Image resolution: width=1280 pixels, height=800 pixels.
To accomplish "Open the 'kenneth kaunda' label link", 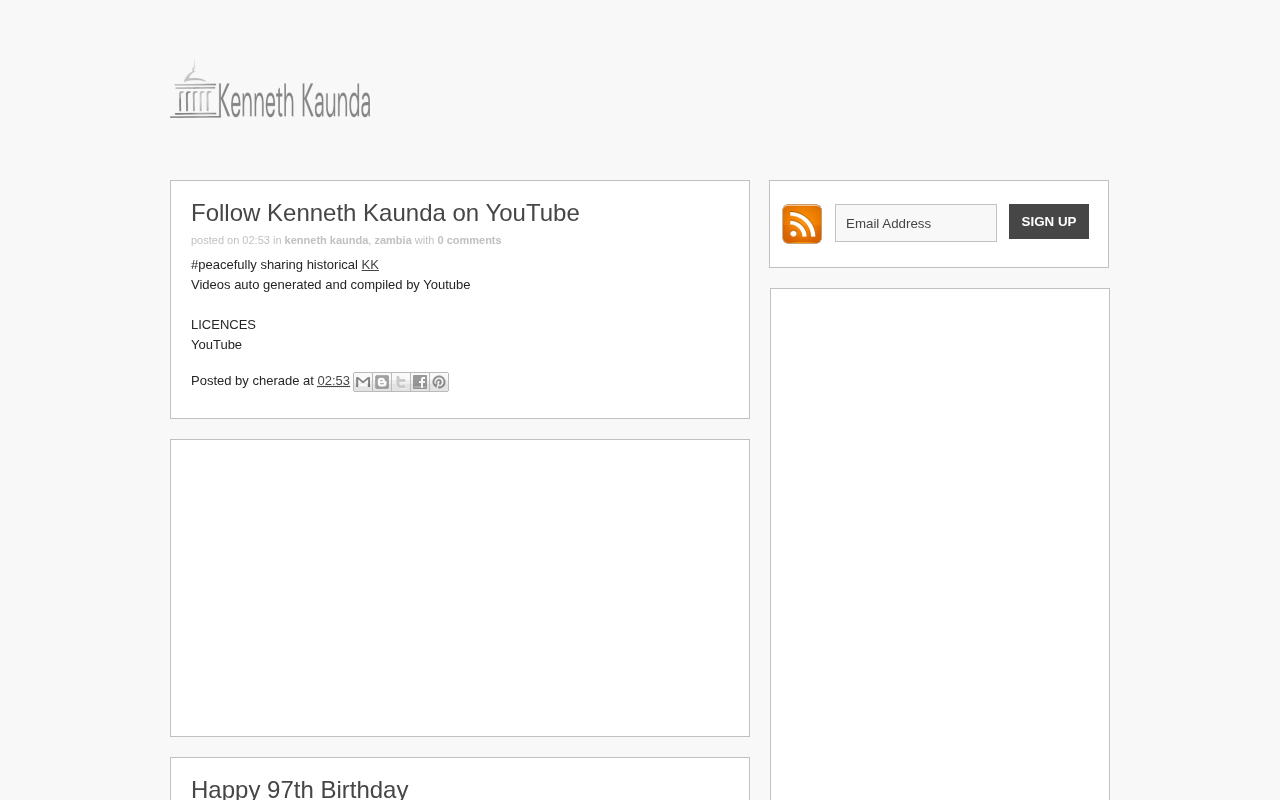I will point(326,240).
